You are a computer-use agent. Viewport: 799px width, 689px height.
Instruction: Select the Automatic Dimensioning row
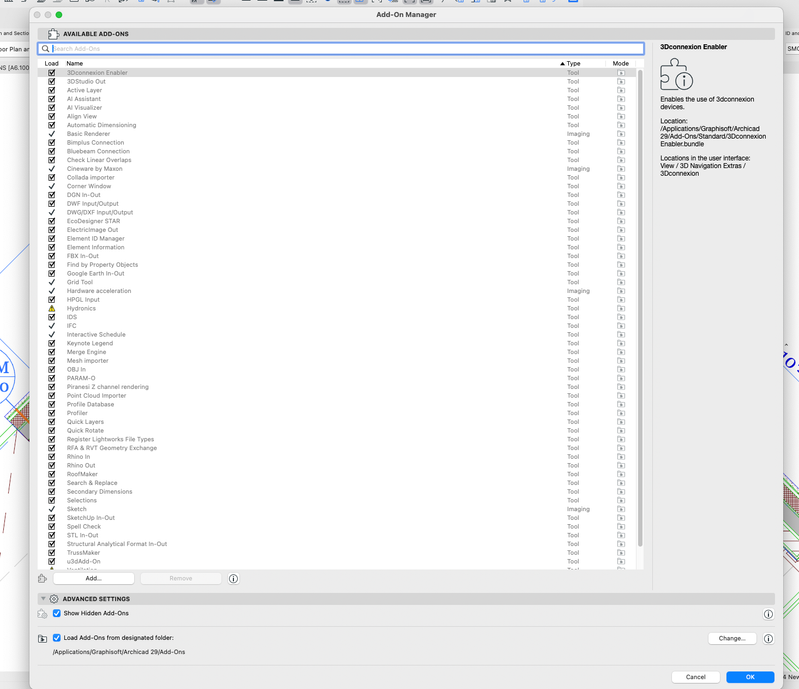pyautogui.click(x=337, y=125)
